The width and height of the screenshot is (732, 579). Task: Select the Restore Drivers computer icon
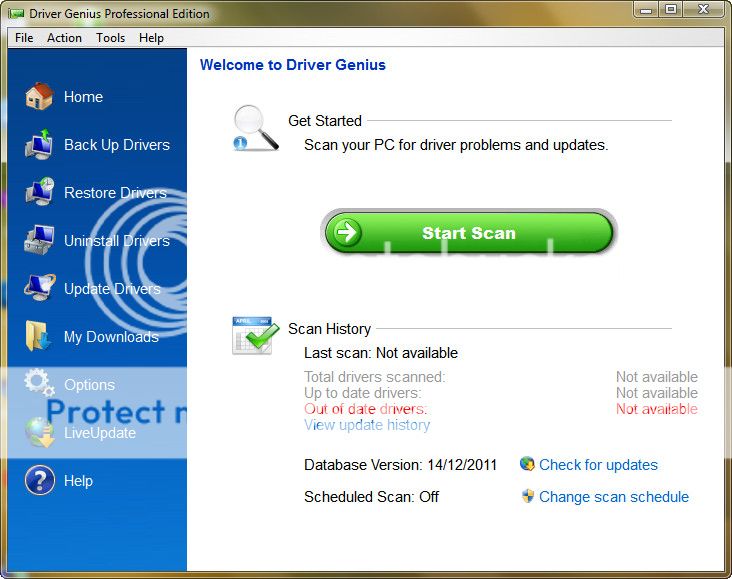pyautogui.click(x=39, y=192)
